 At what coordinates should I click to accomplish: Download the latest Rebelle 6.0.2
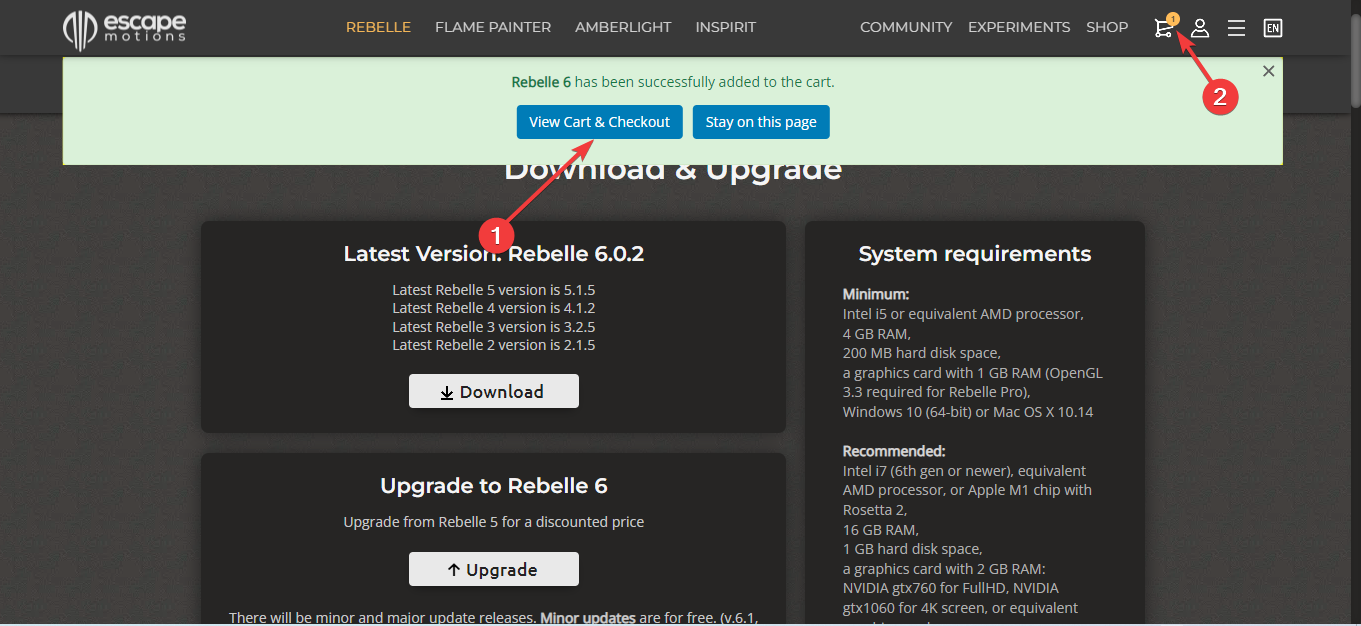point(494,391)
